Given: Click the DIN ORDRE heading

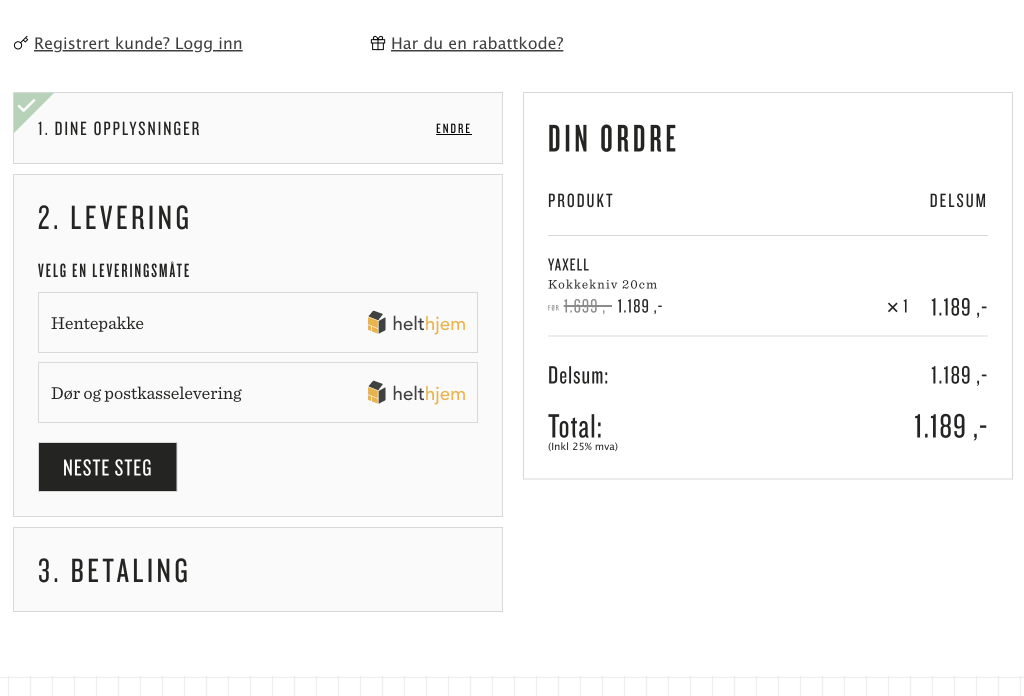Looking at the screenshot, I should coord(613,140).
